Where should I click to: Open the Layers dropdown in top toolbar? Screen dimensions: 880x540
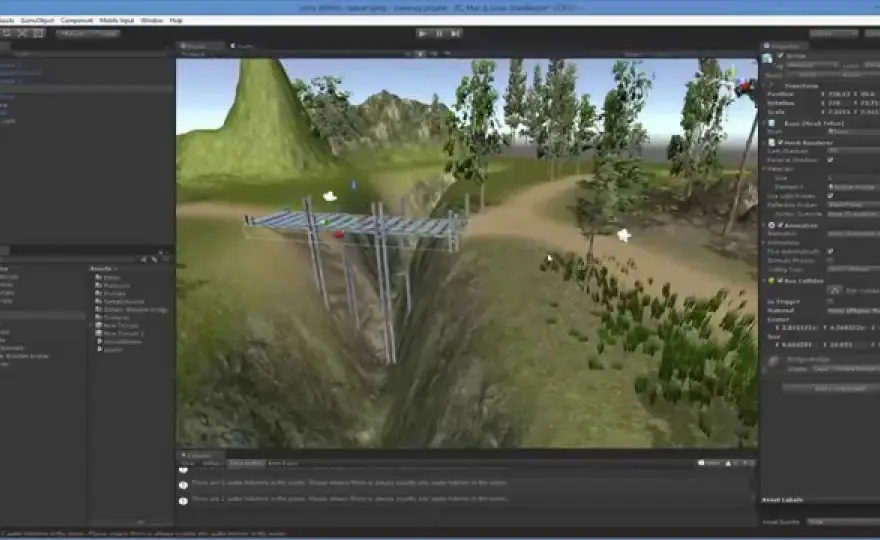[x=833, y=34]
